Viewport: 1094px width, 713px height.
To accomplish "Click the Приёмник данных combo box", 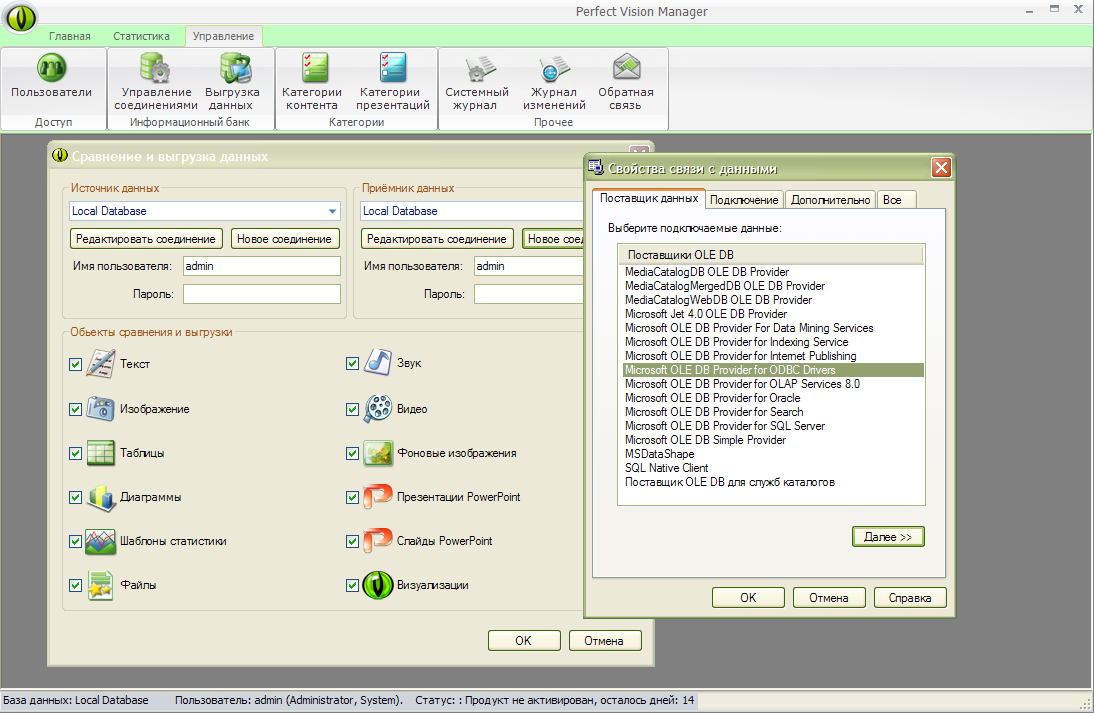I will 472,211.
